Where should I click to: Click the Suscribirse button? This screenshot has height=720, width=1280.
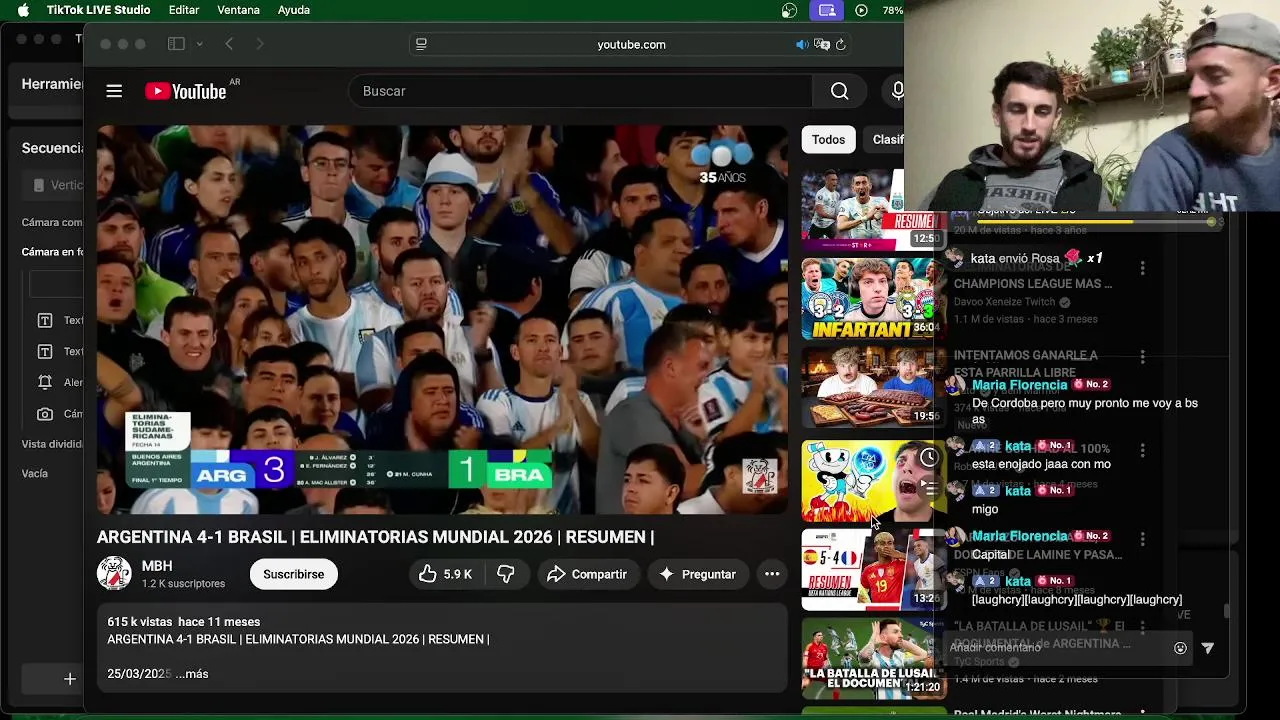[x=293, y=574]
